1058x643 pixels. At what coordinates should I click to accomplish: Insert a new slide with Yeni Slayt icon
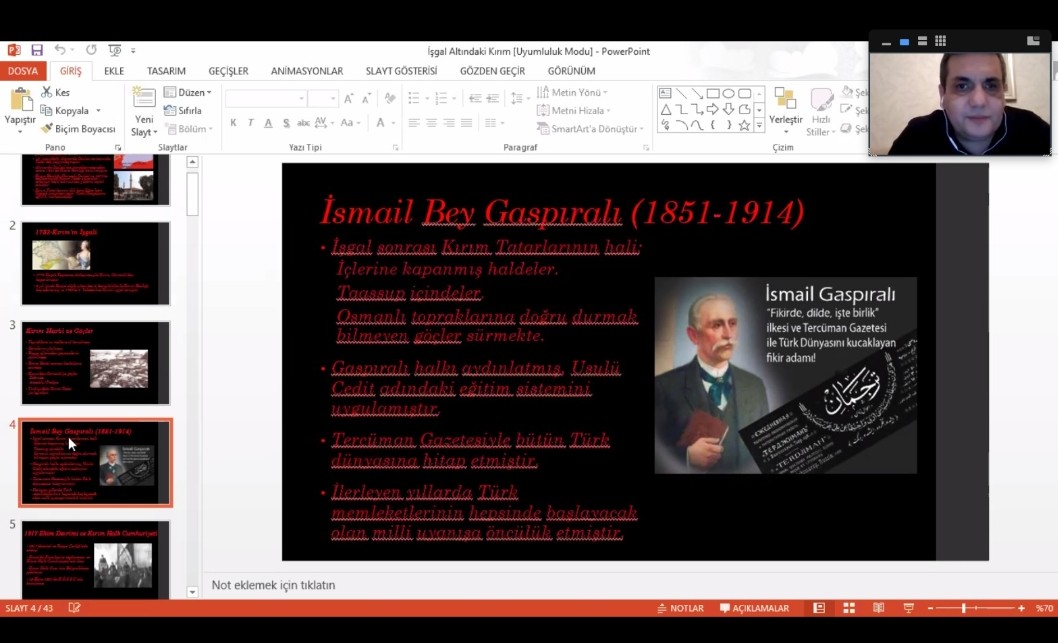[144, 98]
